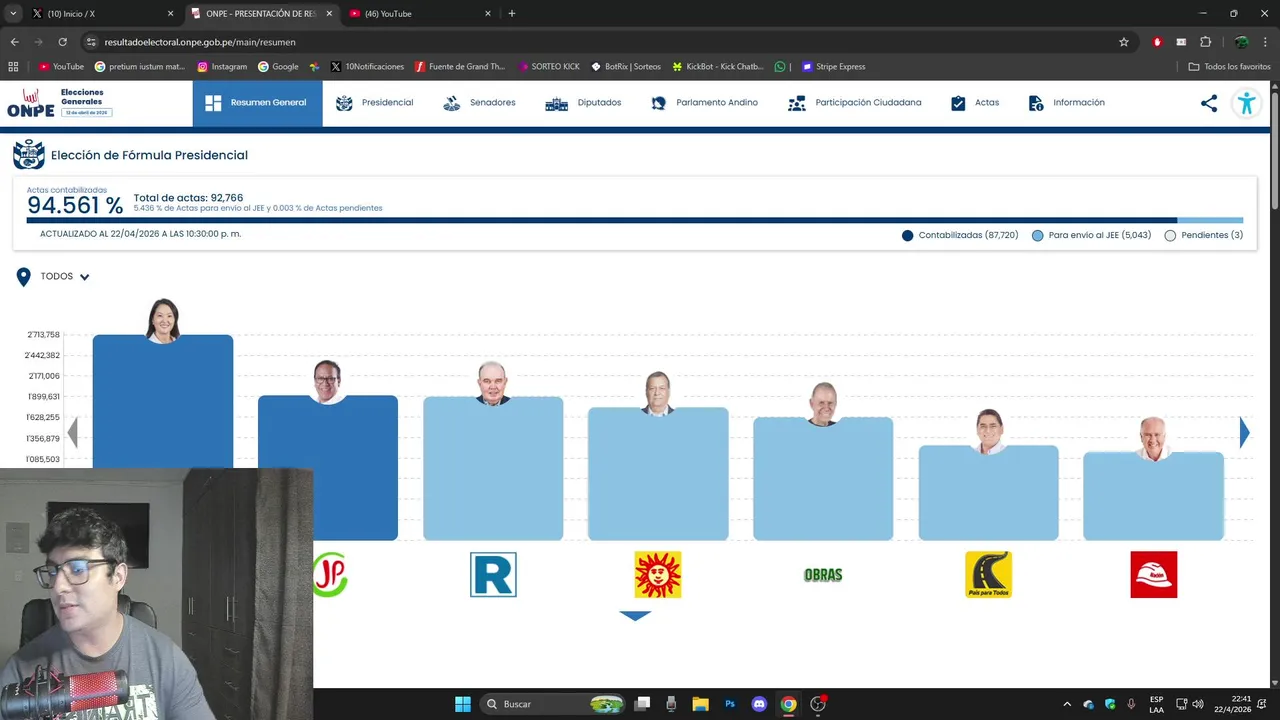Open Task View on the taskbar

pos(642,704)
